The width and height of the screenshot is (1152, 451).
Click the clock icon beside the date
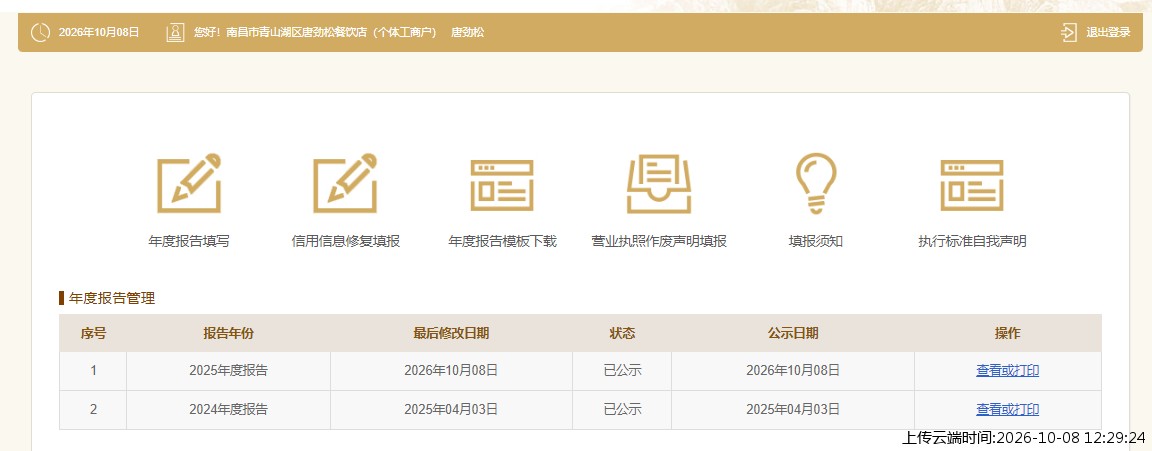click(x=40, y=32)
